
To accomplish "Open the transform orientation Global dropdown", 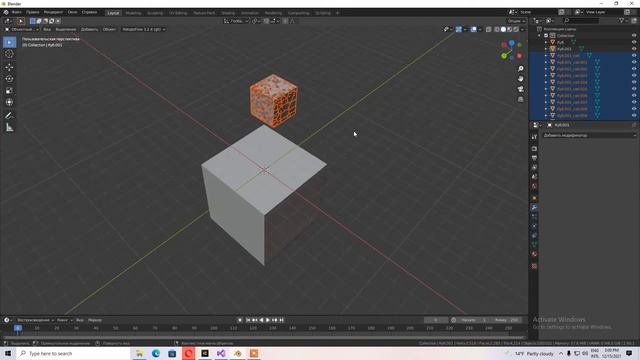I will pyautogui.click(x=236, y=21).
